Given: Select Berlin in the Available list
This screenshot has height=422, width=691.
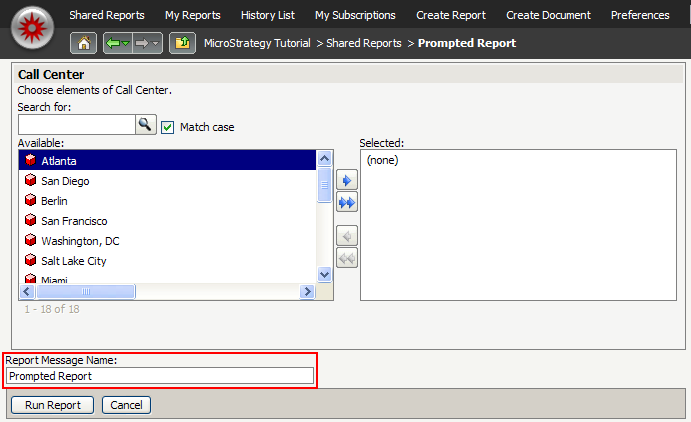Looking at the screenshot, I should (167, 201).
